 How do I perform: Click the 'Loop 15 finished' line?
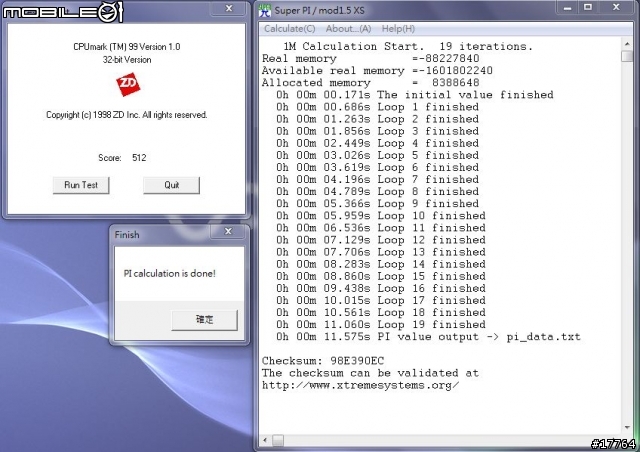coord(381,276)
